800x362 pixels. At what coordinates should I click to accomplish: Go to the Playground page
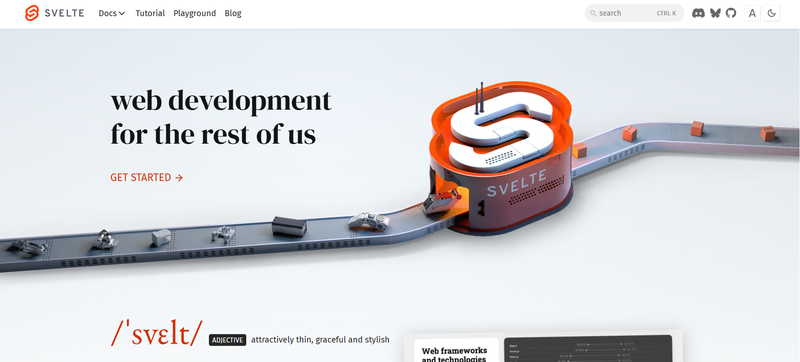point(194,13)
